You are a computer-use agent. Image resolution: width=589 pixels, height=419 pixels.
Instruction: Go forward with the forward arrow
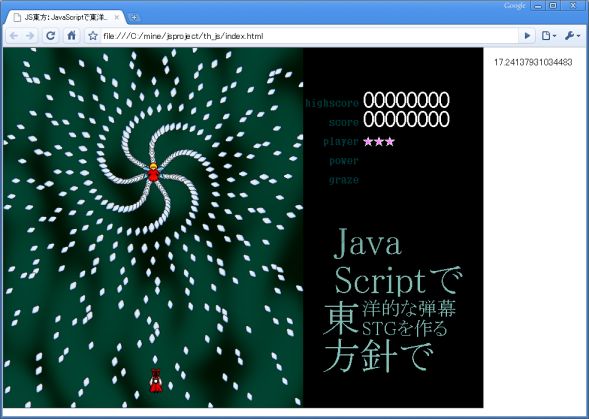[30, 36]
